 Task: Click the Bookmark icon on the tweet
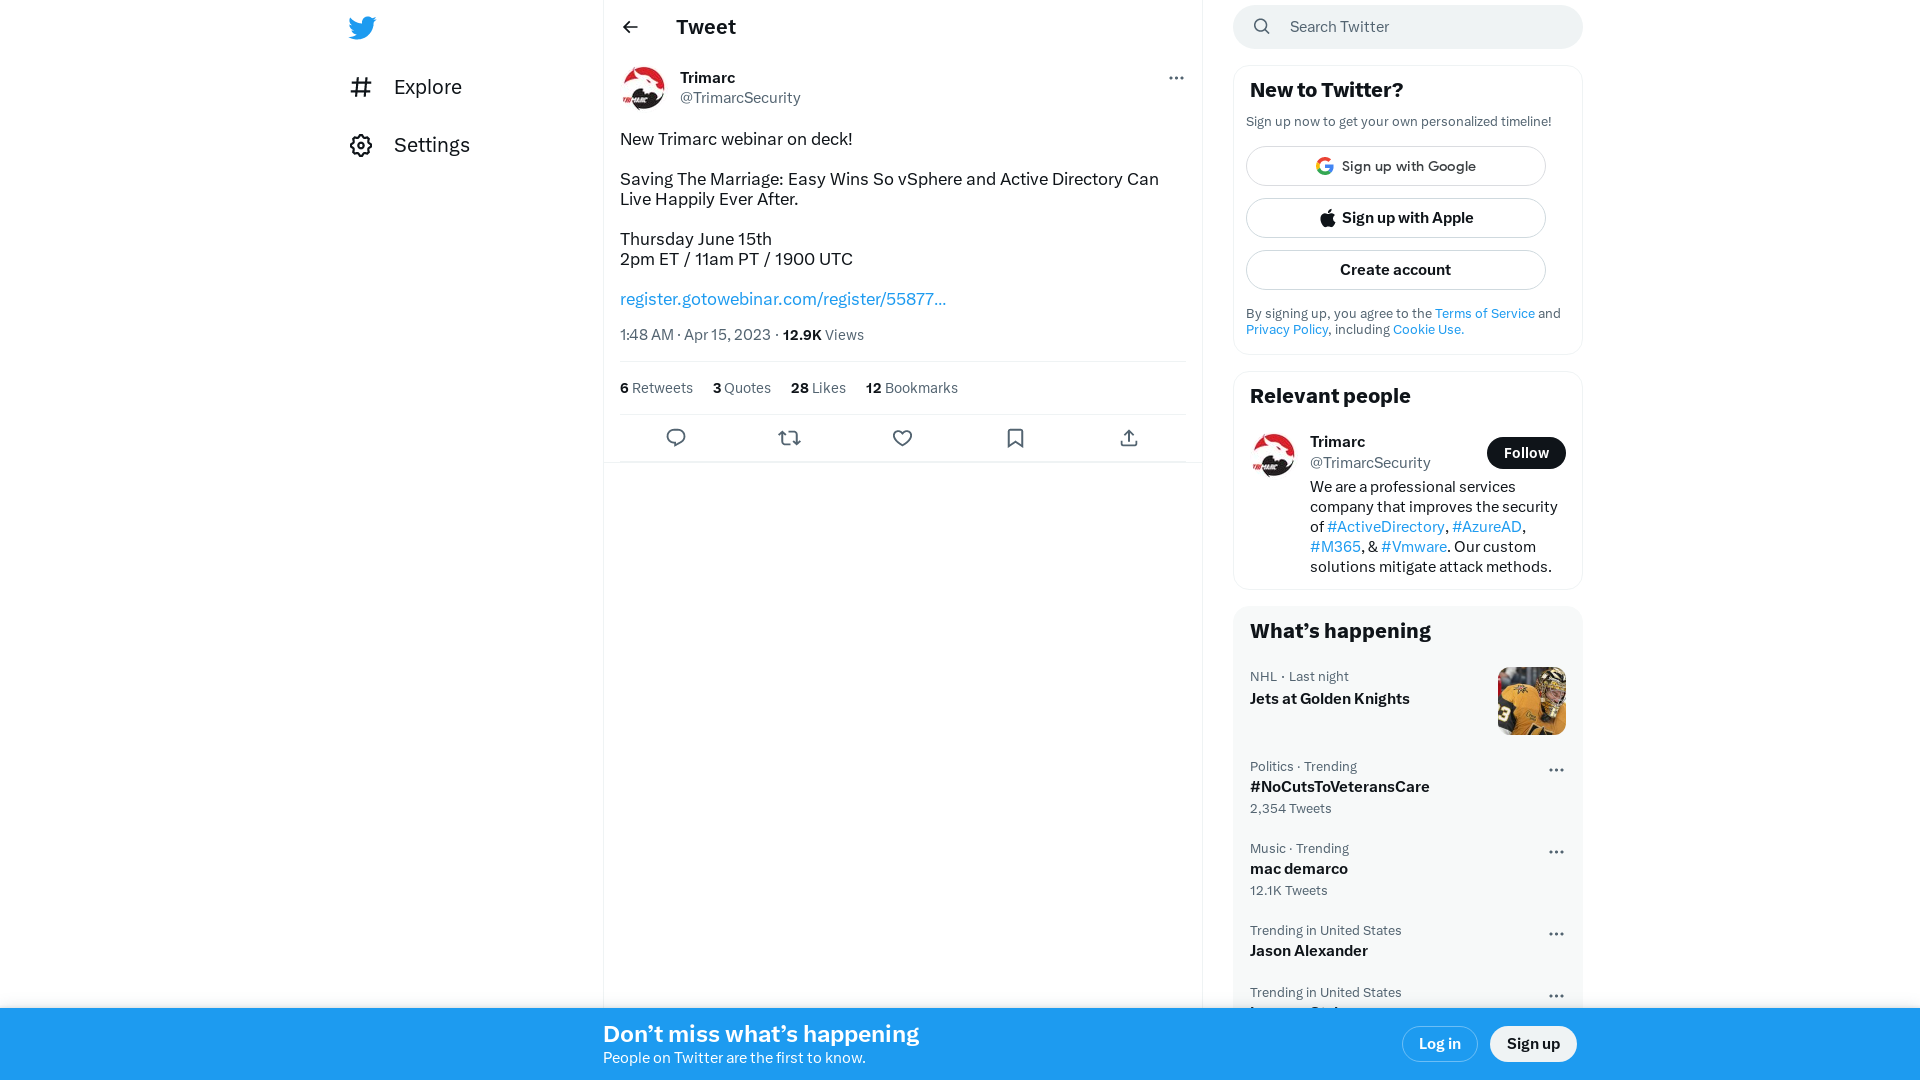point(1015,436)
